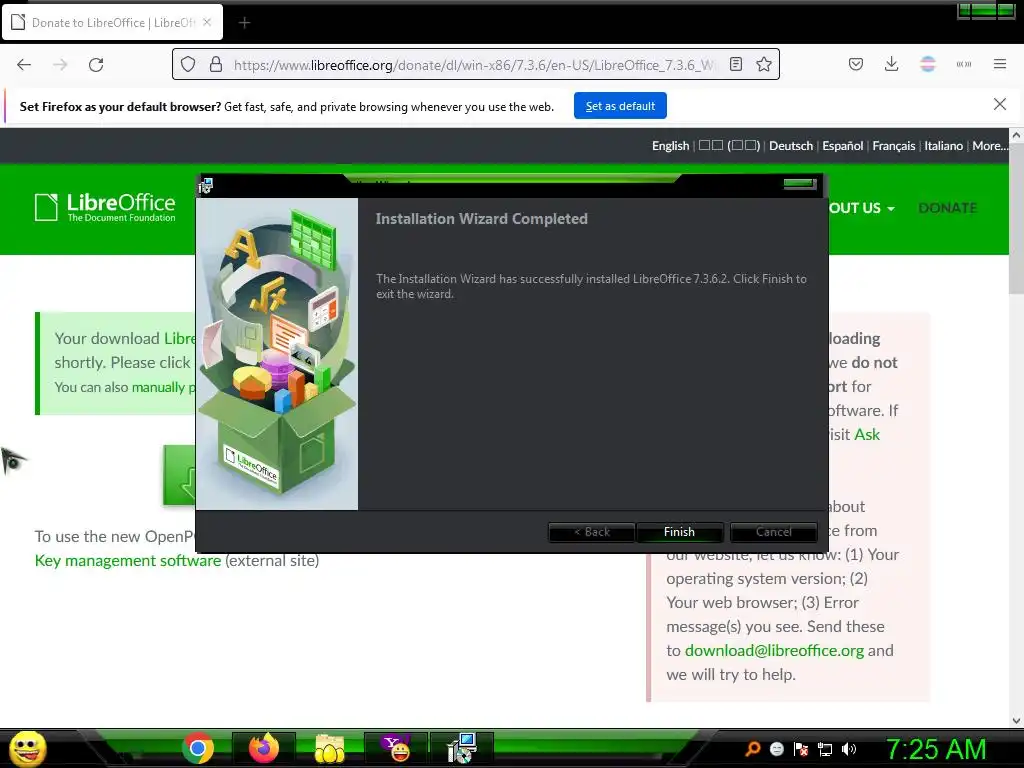This screenshot has width=1024, height=768.
Task: Open the Firefox account icon
Action: click(927, 64)
